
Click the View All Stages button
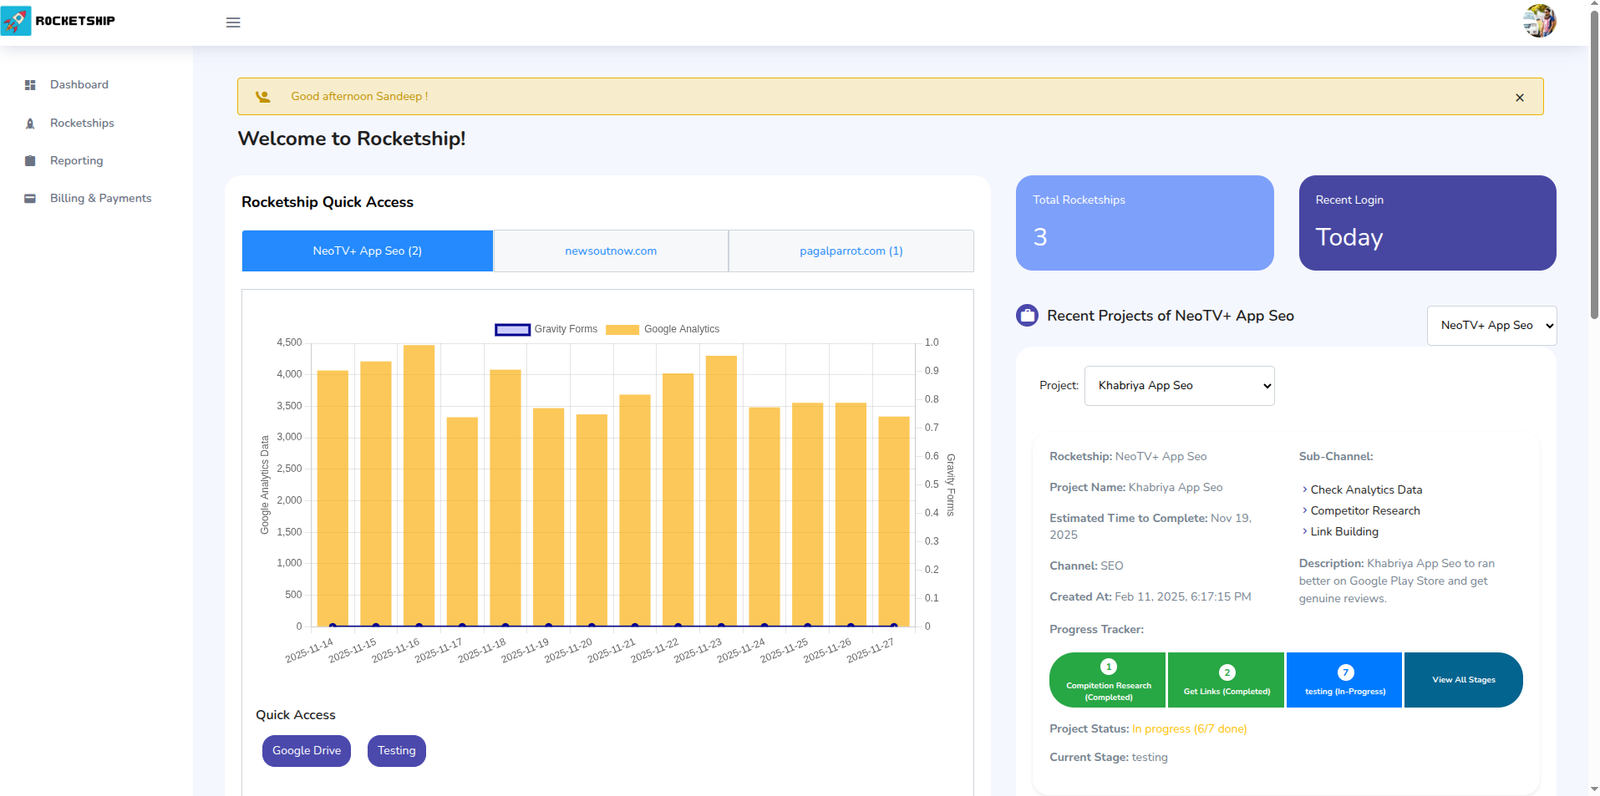[x=1463, y=680]
